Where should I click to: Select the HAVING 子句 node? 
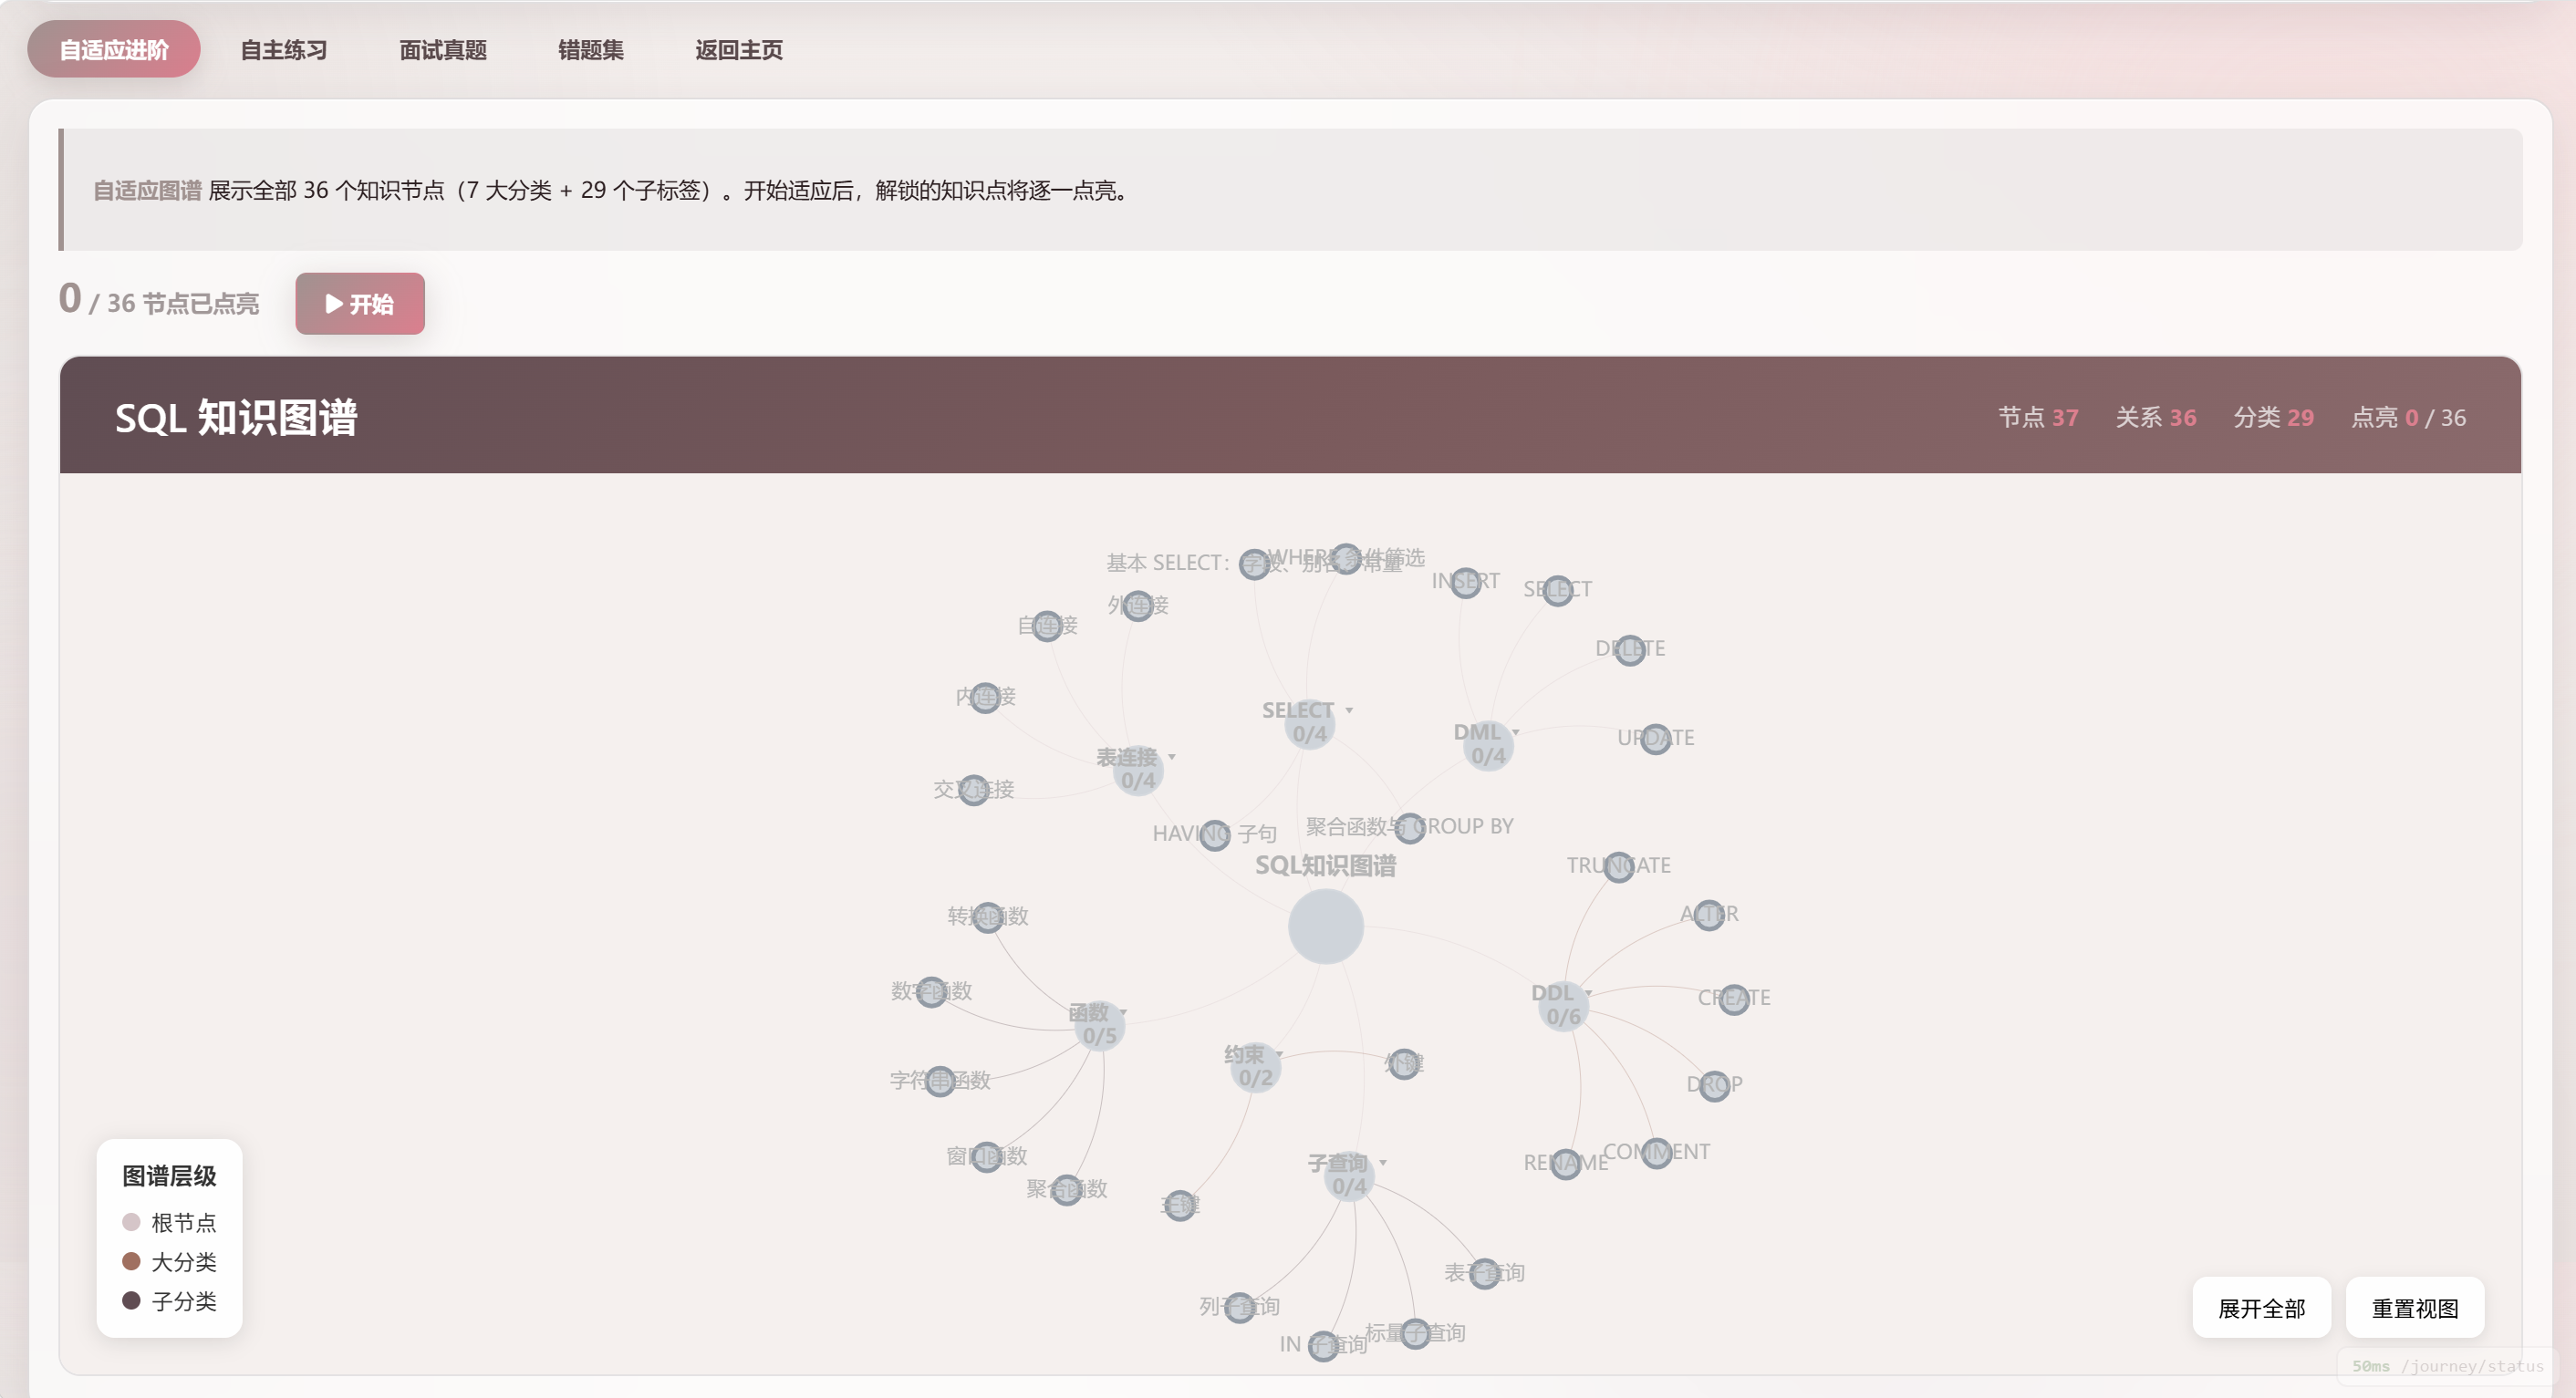(x=1215, y=834)
